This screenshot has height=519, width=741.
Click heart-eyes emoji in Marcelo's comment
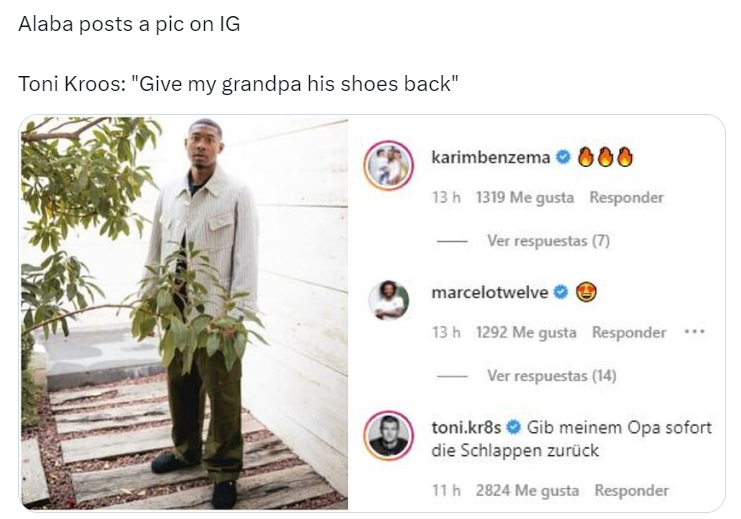point(586,292)
